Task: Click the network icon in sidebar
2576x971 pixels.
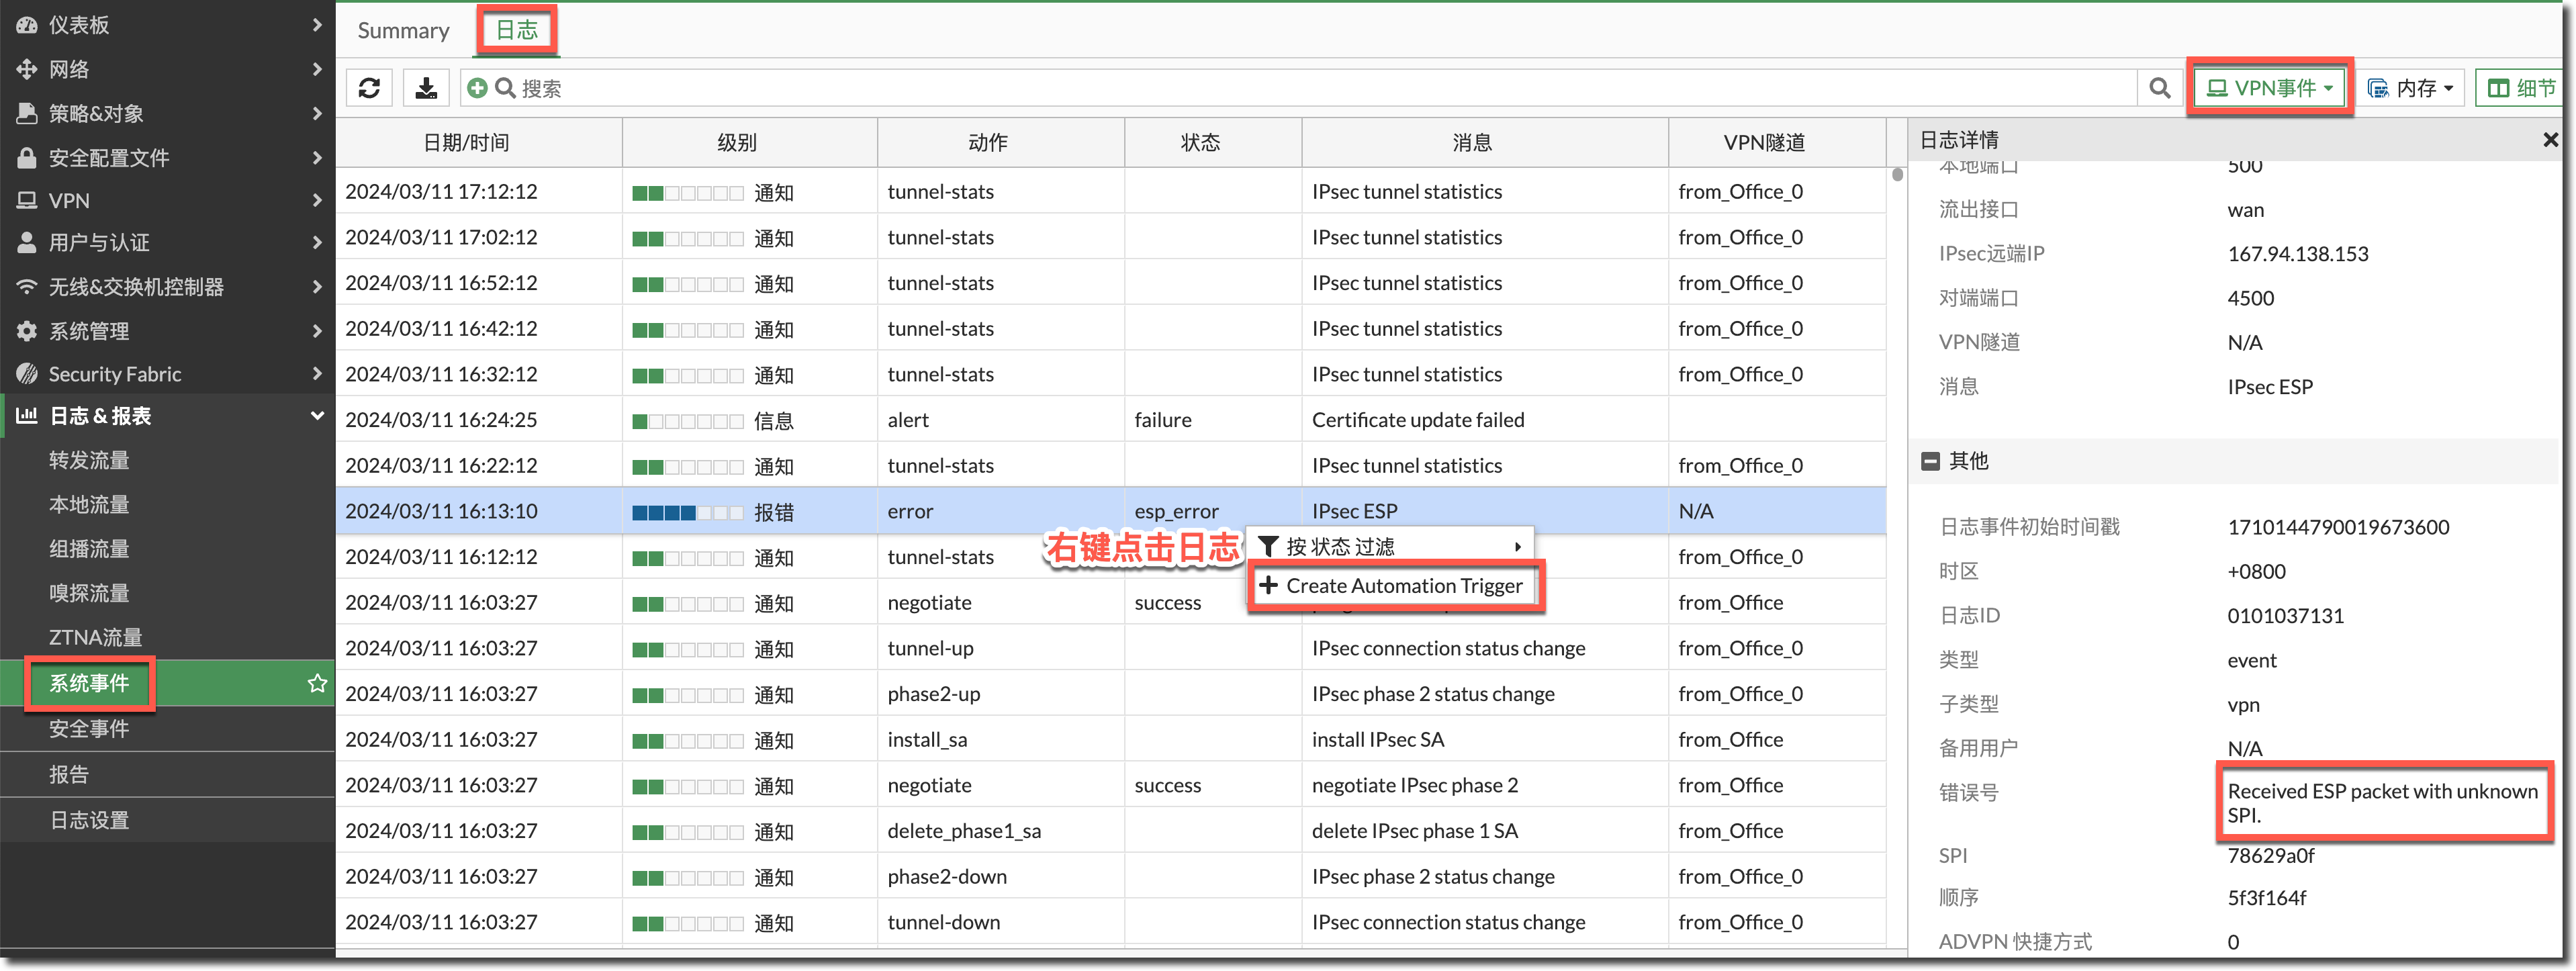Action: click(27, 69)
